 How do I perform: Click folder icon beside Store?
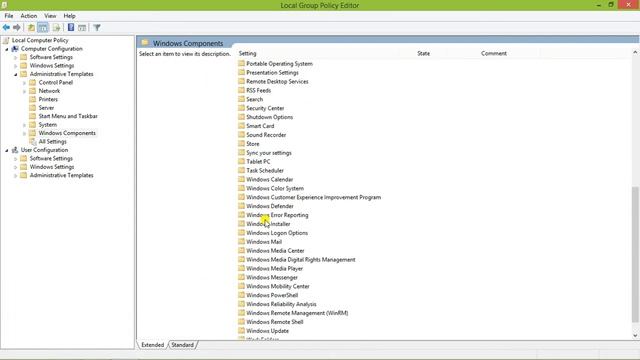(241, 144)
